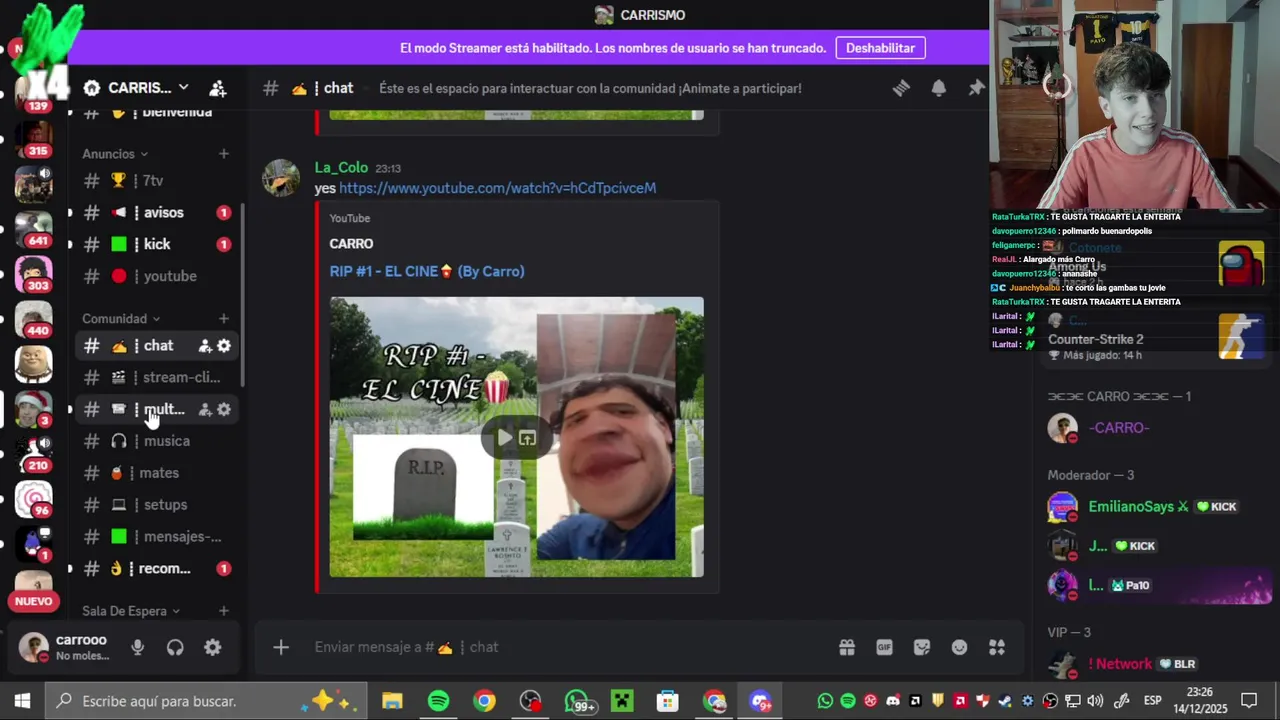Open the avisos channel

[x=157, y=213]
